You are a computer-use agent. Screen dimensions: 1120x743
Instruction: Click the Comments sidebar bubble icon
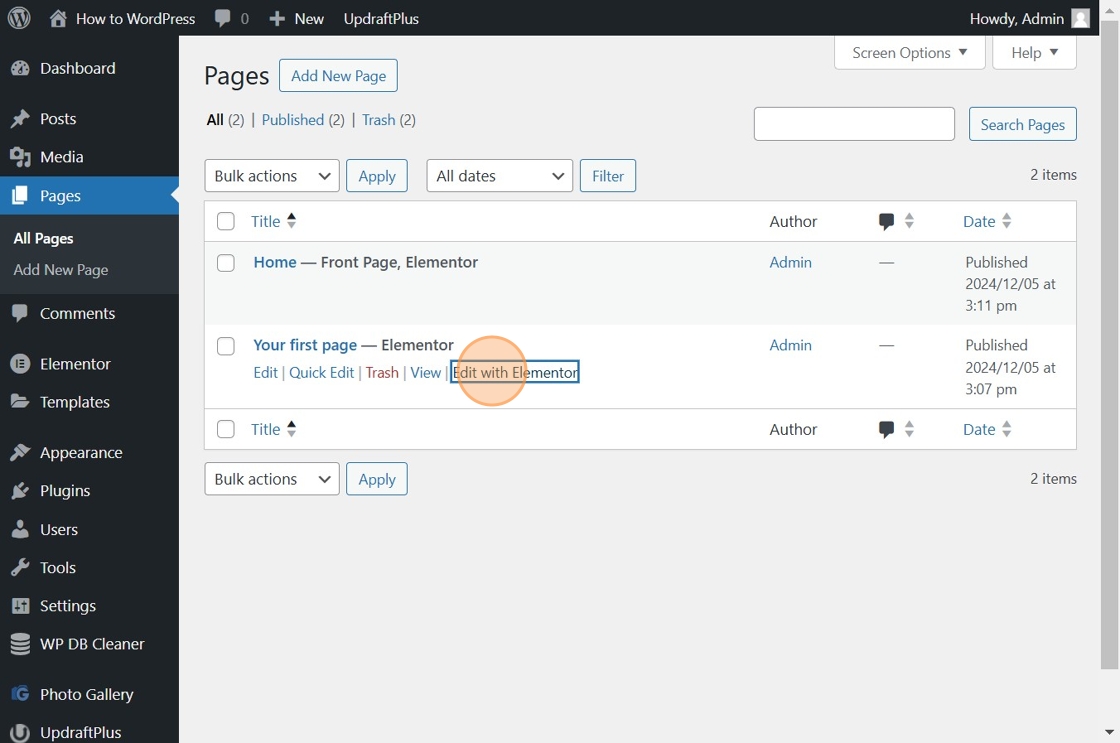[20, 314]
